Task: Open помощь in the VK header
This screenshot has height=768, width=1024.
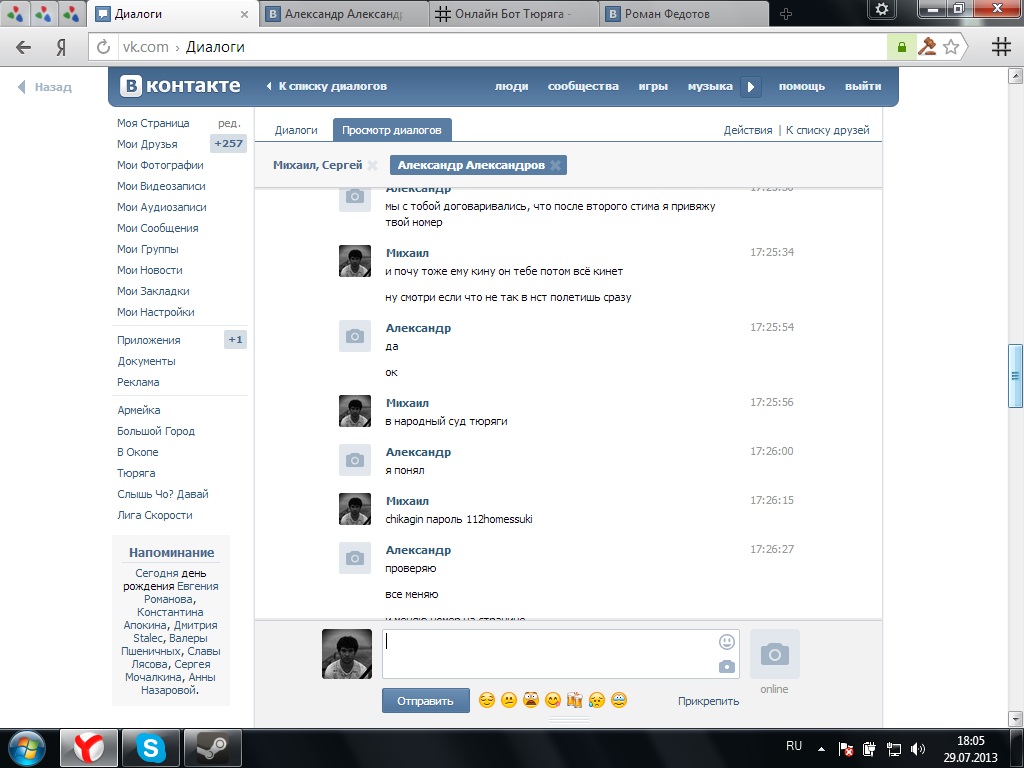Action: pos(802,86)
